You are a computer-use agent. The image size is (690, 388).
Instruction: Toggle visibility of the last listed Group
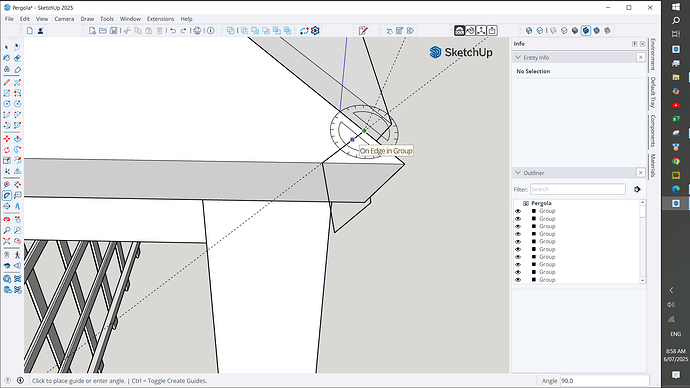(x=518, y=280)
